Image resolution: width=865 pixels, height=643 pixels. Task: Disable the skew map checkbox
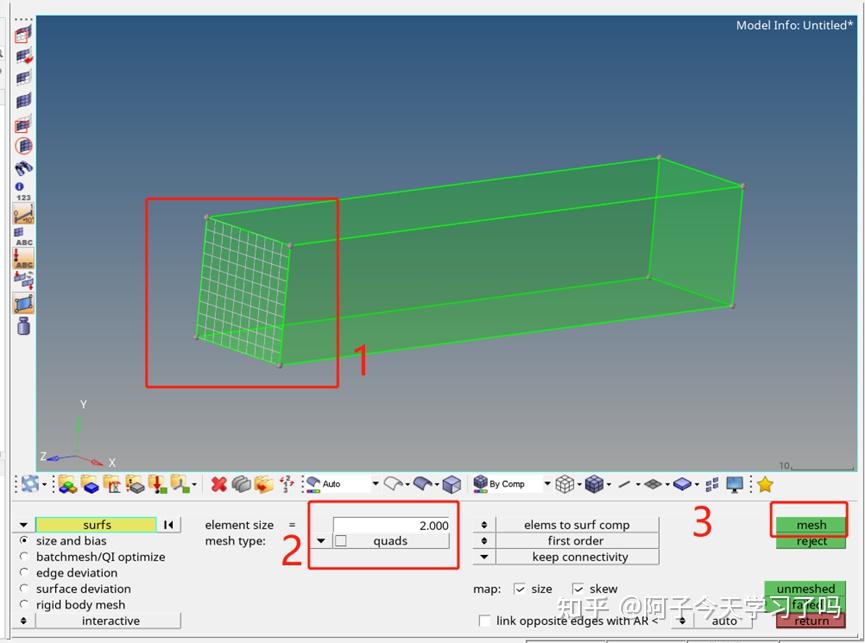578,588
